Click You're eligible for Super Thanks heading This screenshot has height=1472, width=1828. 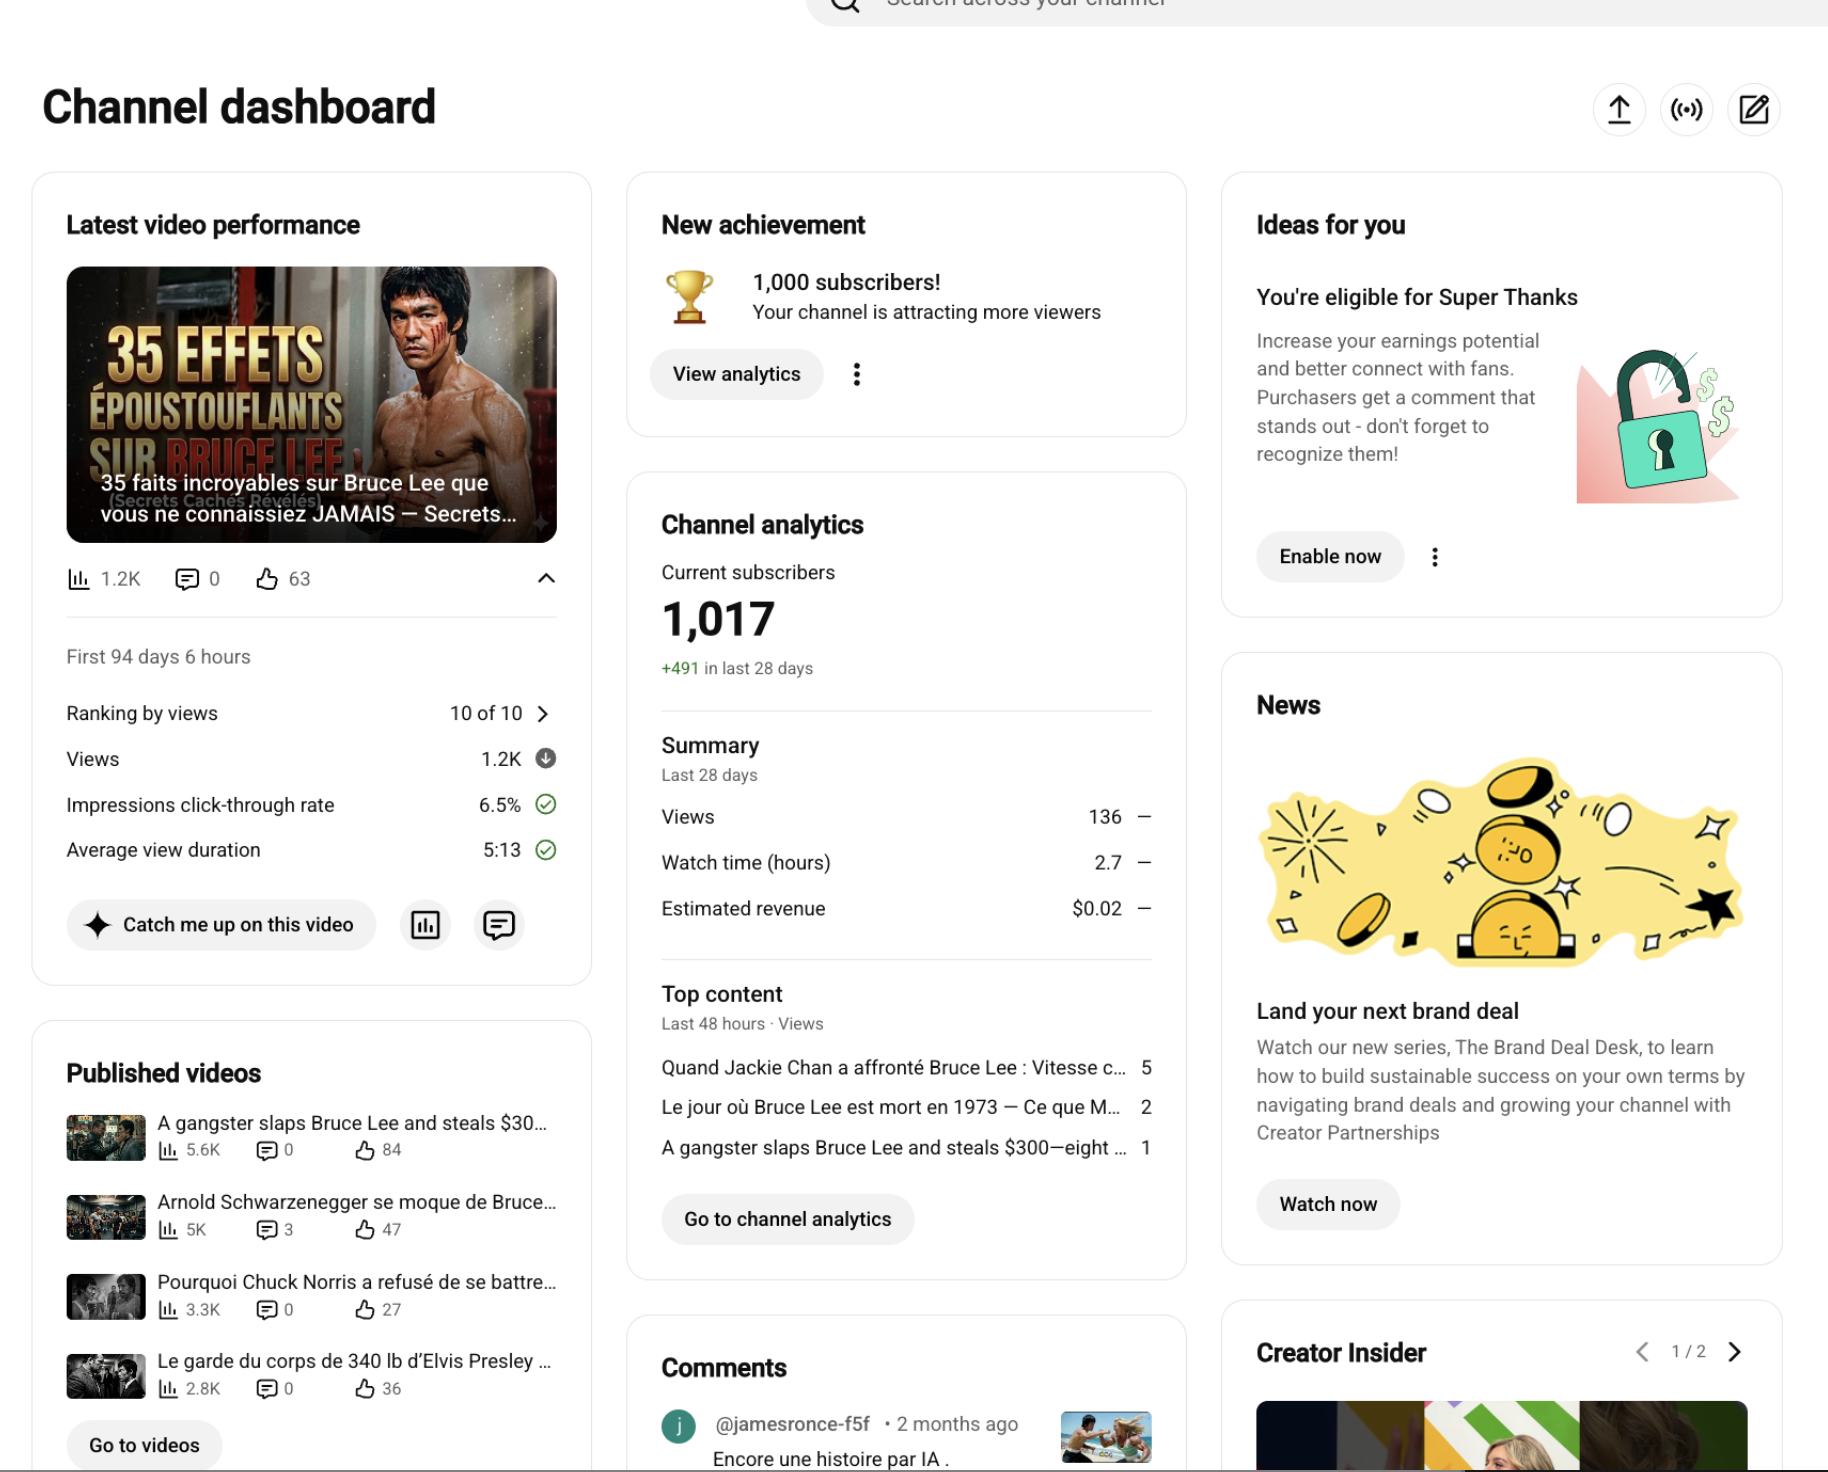tap(1416, 297)
